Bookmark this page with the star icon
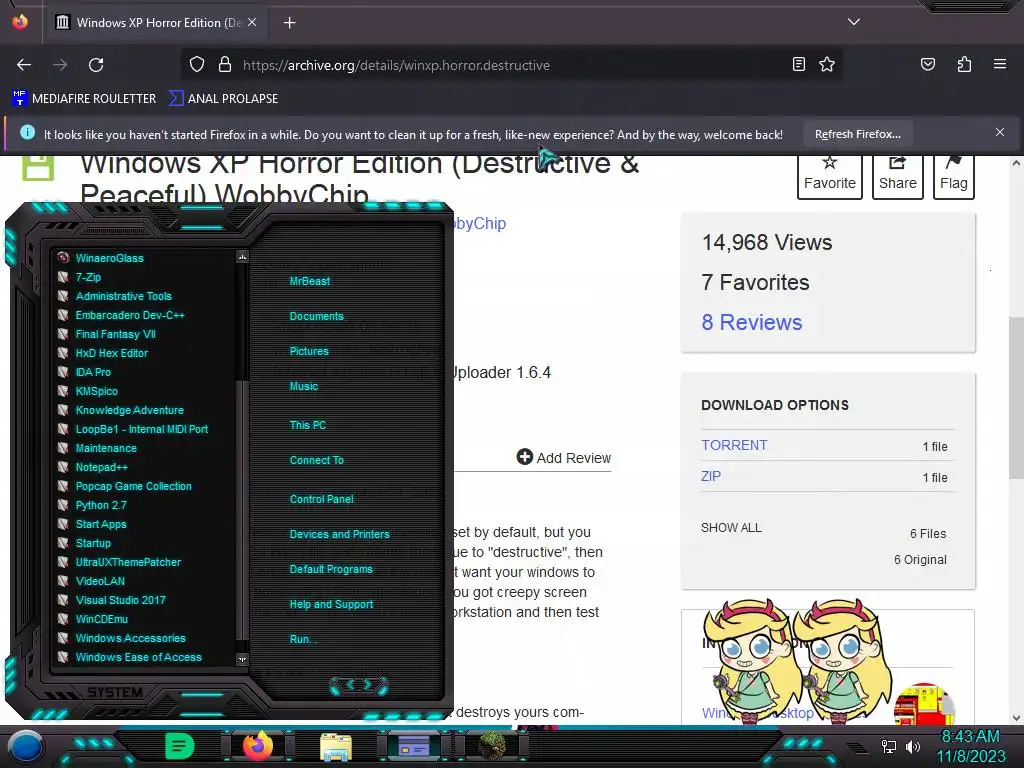The height and width of the screenshot is (768, 1024). click(827, 64)
